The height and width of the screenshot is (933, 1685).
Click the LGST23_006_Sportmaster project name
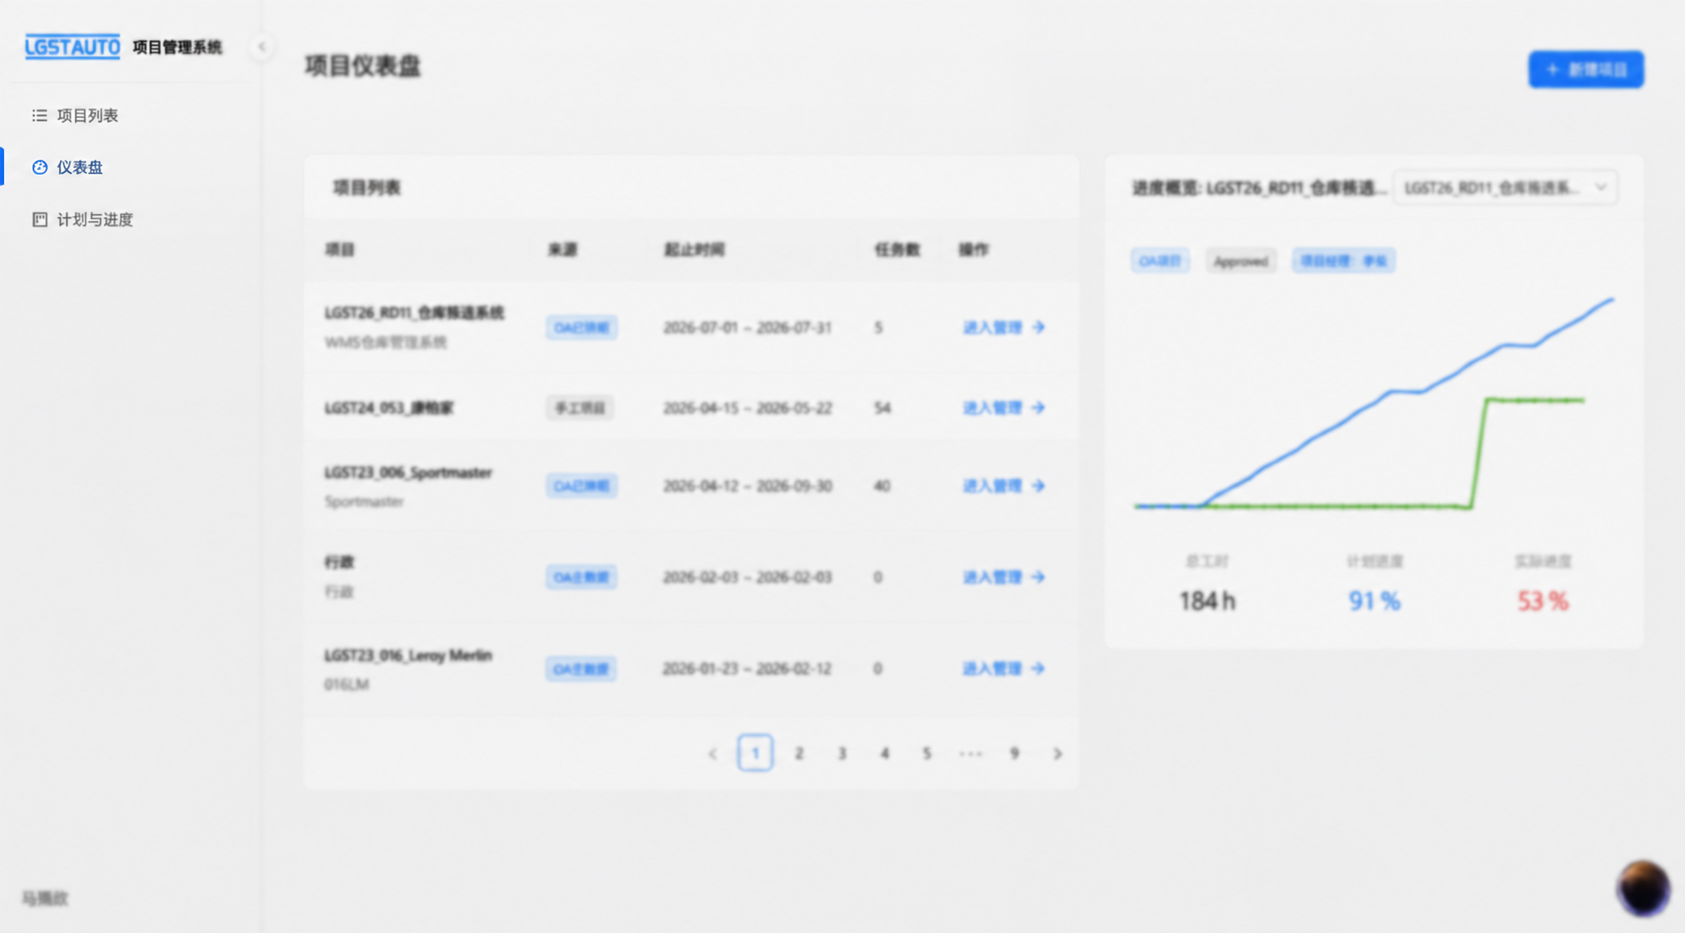[x=408, y=472]
